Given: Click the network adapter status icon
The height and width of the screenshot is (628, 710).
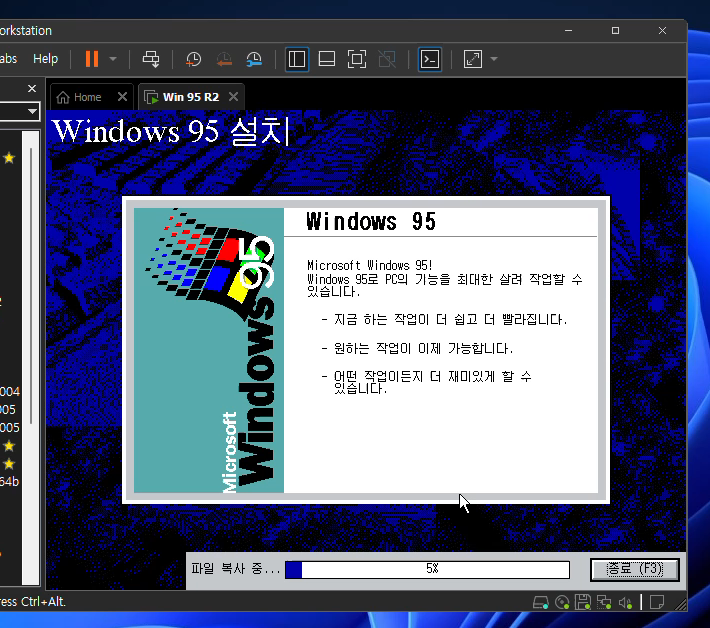Looking at the screenshot, I should tap(604, 603).
